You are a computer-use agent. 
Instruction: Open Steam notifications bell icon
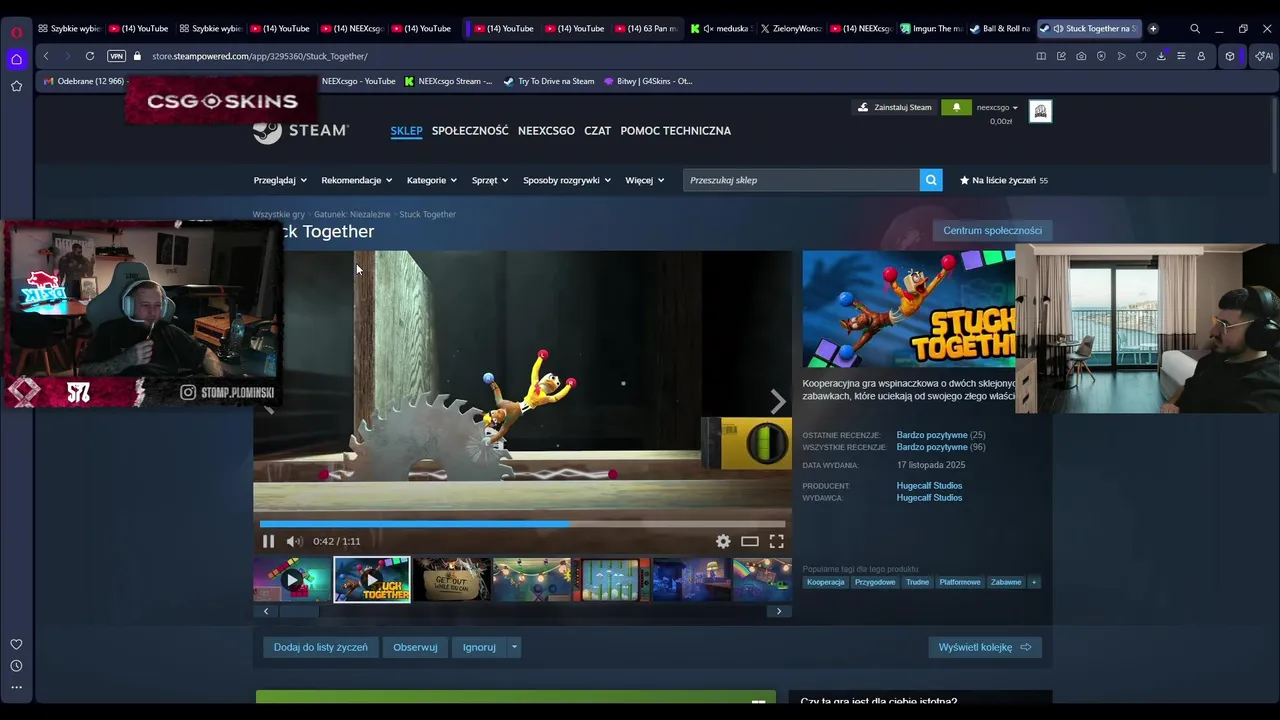956,107
